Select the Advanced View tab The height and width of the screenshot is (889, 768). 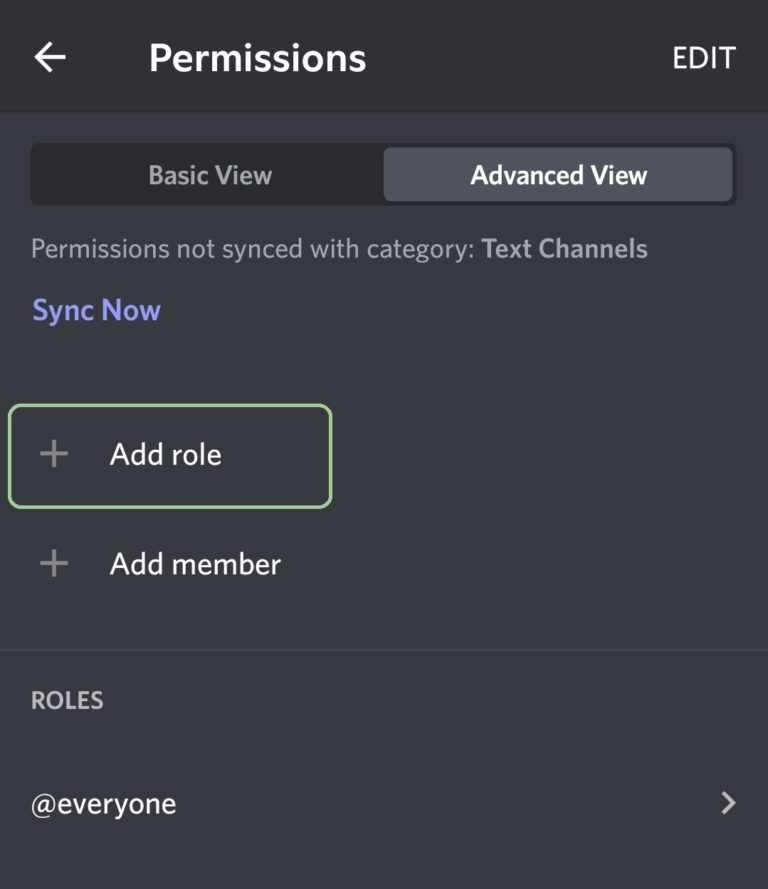pos(558,175)
